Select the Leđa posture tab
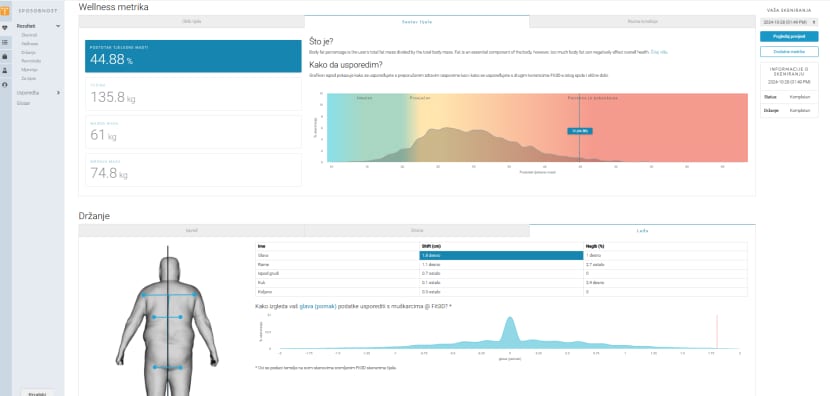The width and height of the screenshot is (830, 396). [642, 231]
